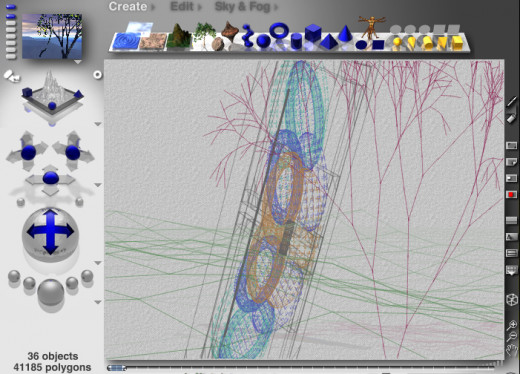Create a blue cone primitive
This screenshot has width=520, height=374.
click(344, 33)
